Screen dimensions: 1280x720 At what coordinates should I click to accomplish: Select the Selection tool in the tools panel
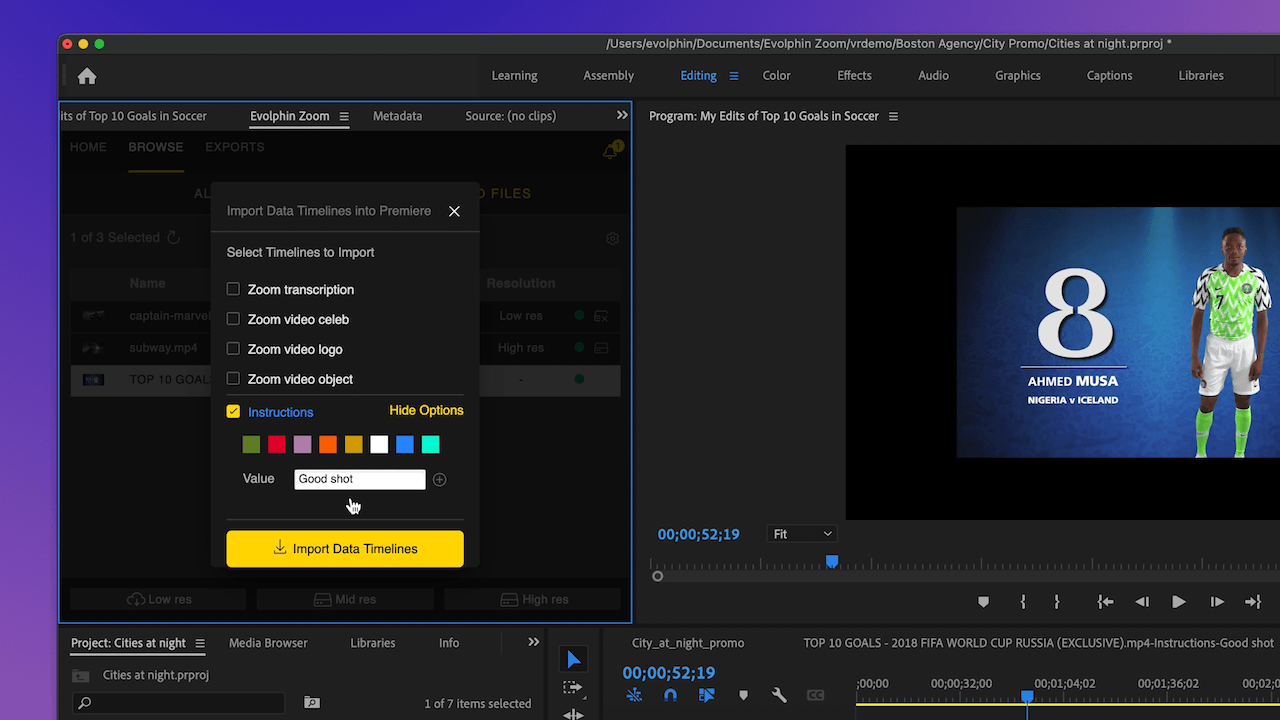click(x=574, y=658)
